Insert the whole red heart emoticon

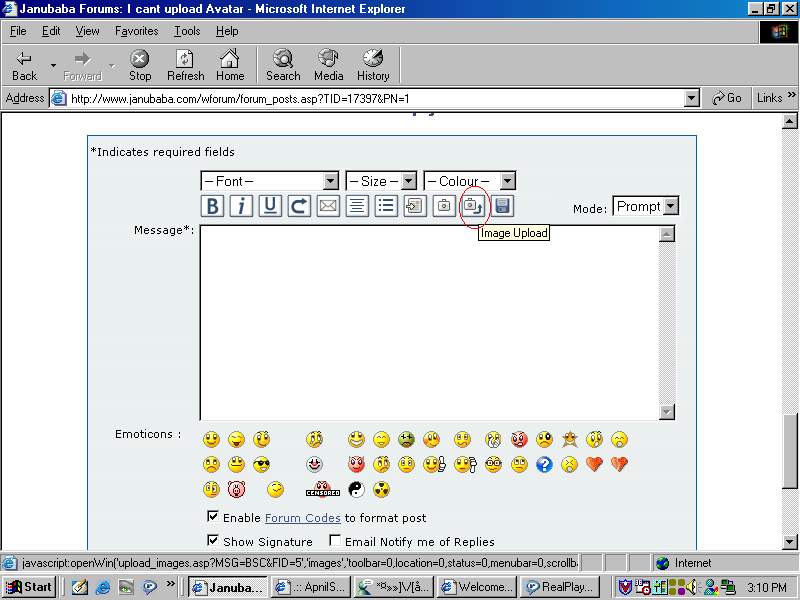[594, 464]
